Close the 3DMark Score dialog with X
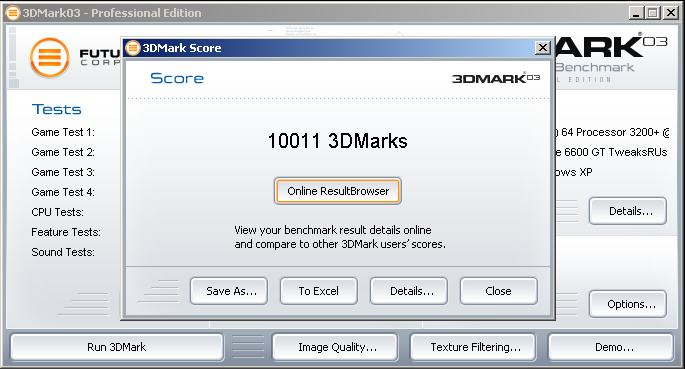The height and width of the screenshot is (369, 685). pos(542,48)
